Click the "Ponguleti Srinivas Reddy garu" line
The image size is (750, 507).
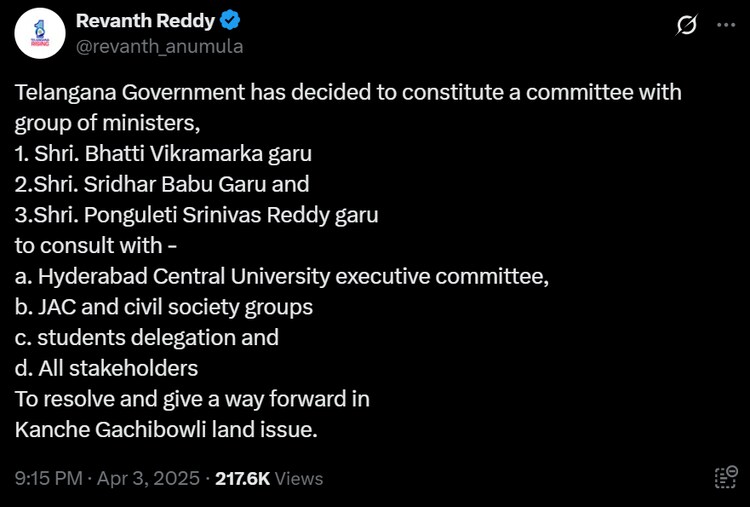click(196, 215)
